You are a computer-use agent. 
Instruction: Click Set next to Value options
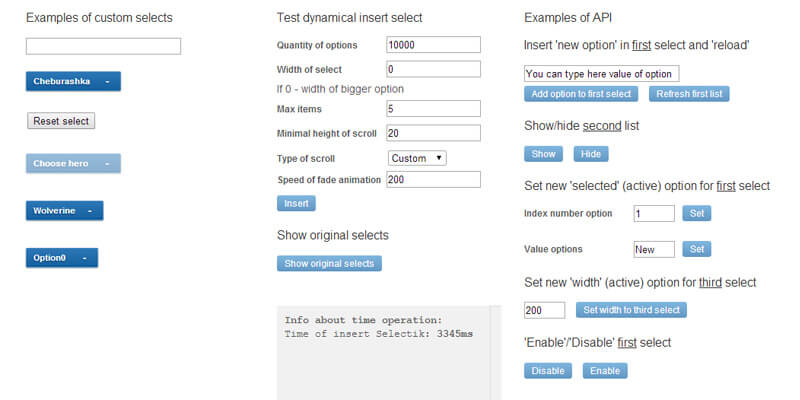[x=696, y=249]
